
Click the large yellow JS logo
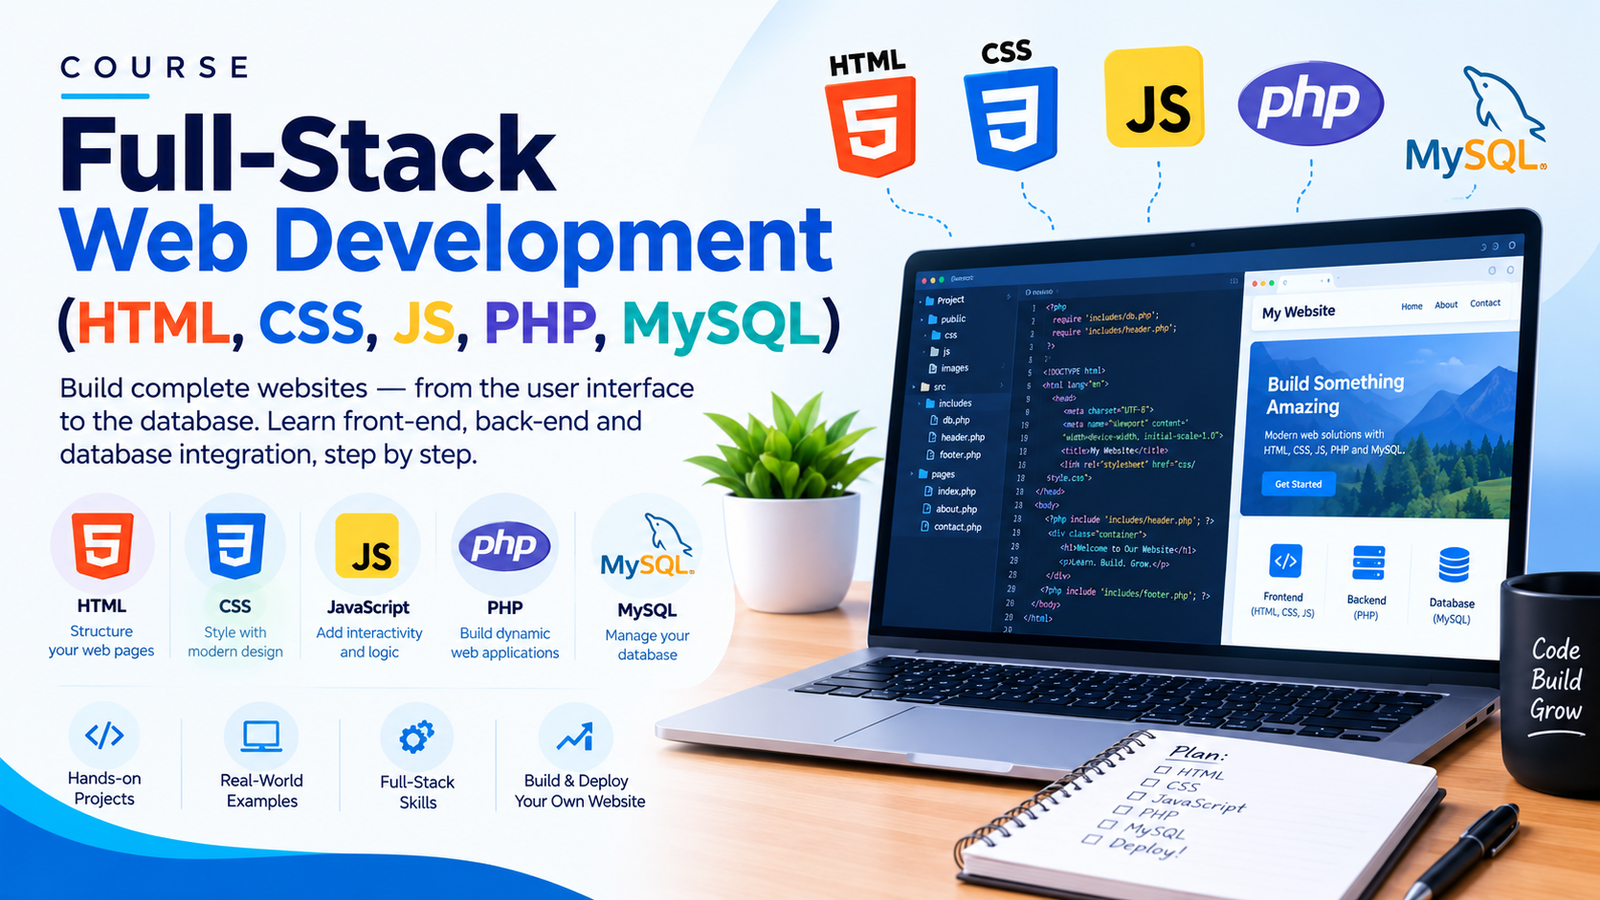(x=1154, y=97)
